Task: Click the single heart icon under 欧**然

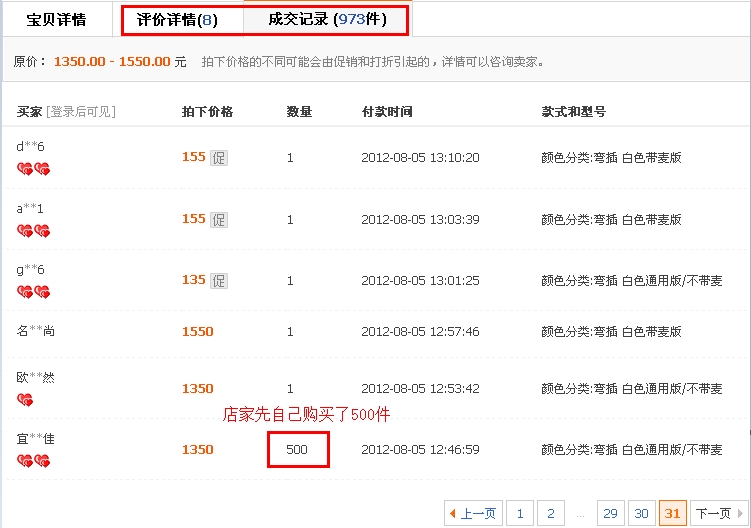Action: [x=25, y=400]
